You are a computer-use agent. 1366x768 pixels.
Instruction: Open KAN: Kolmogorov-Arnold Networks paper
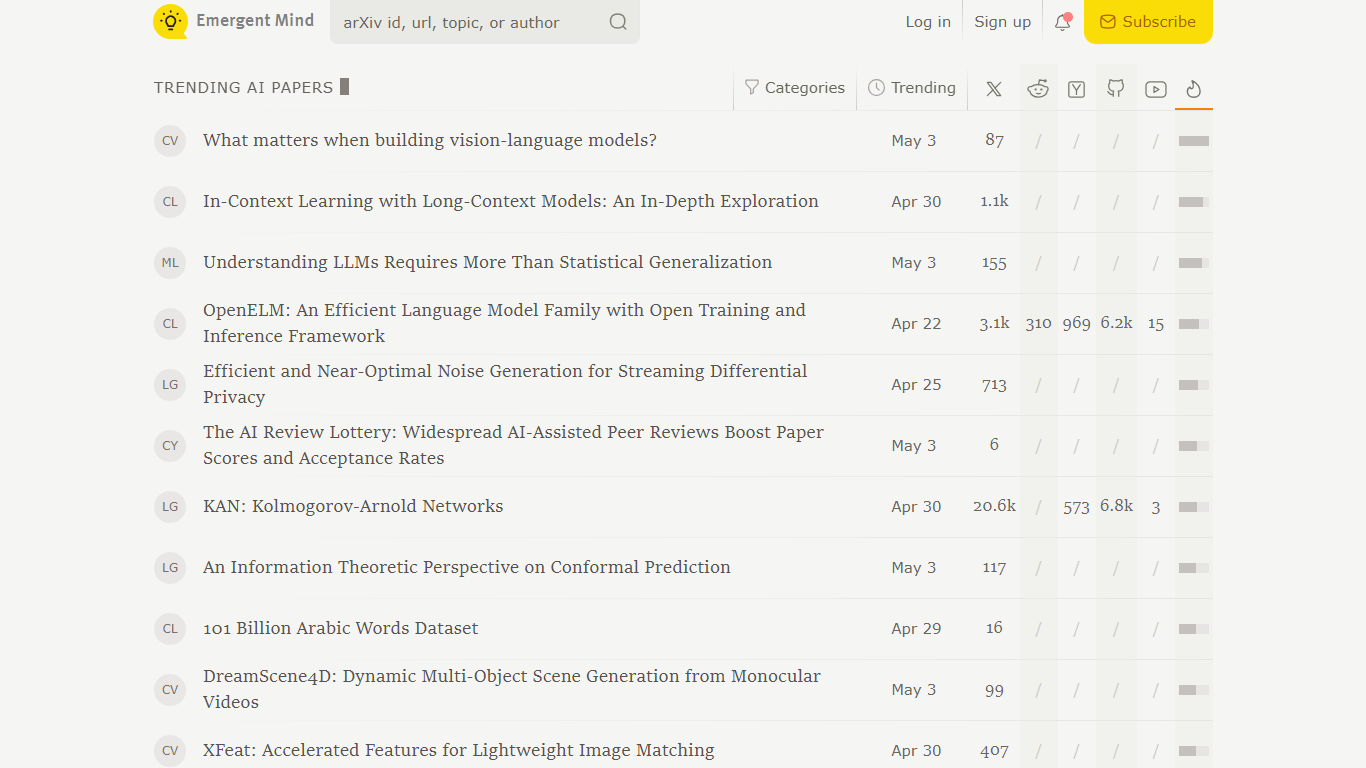point(353,506)
